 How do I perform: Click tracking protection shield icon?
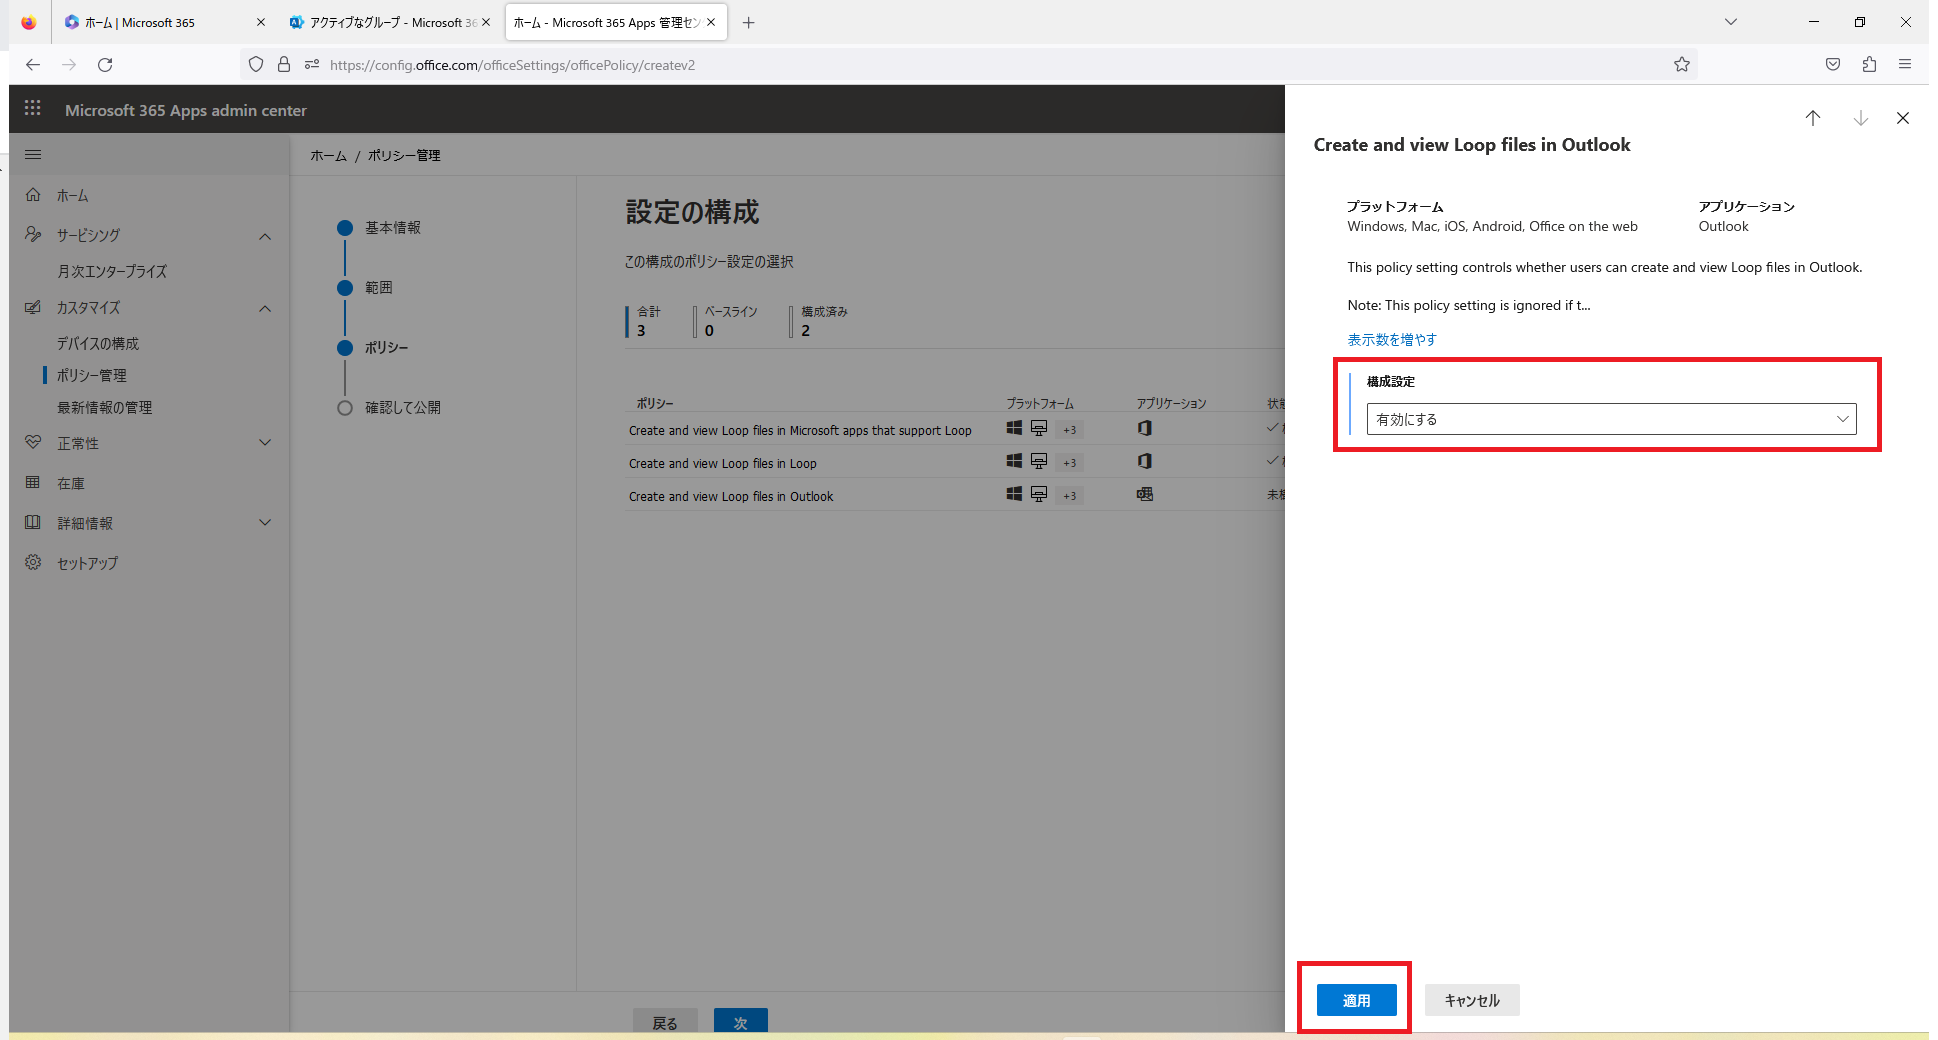click(256, 64)
